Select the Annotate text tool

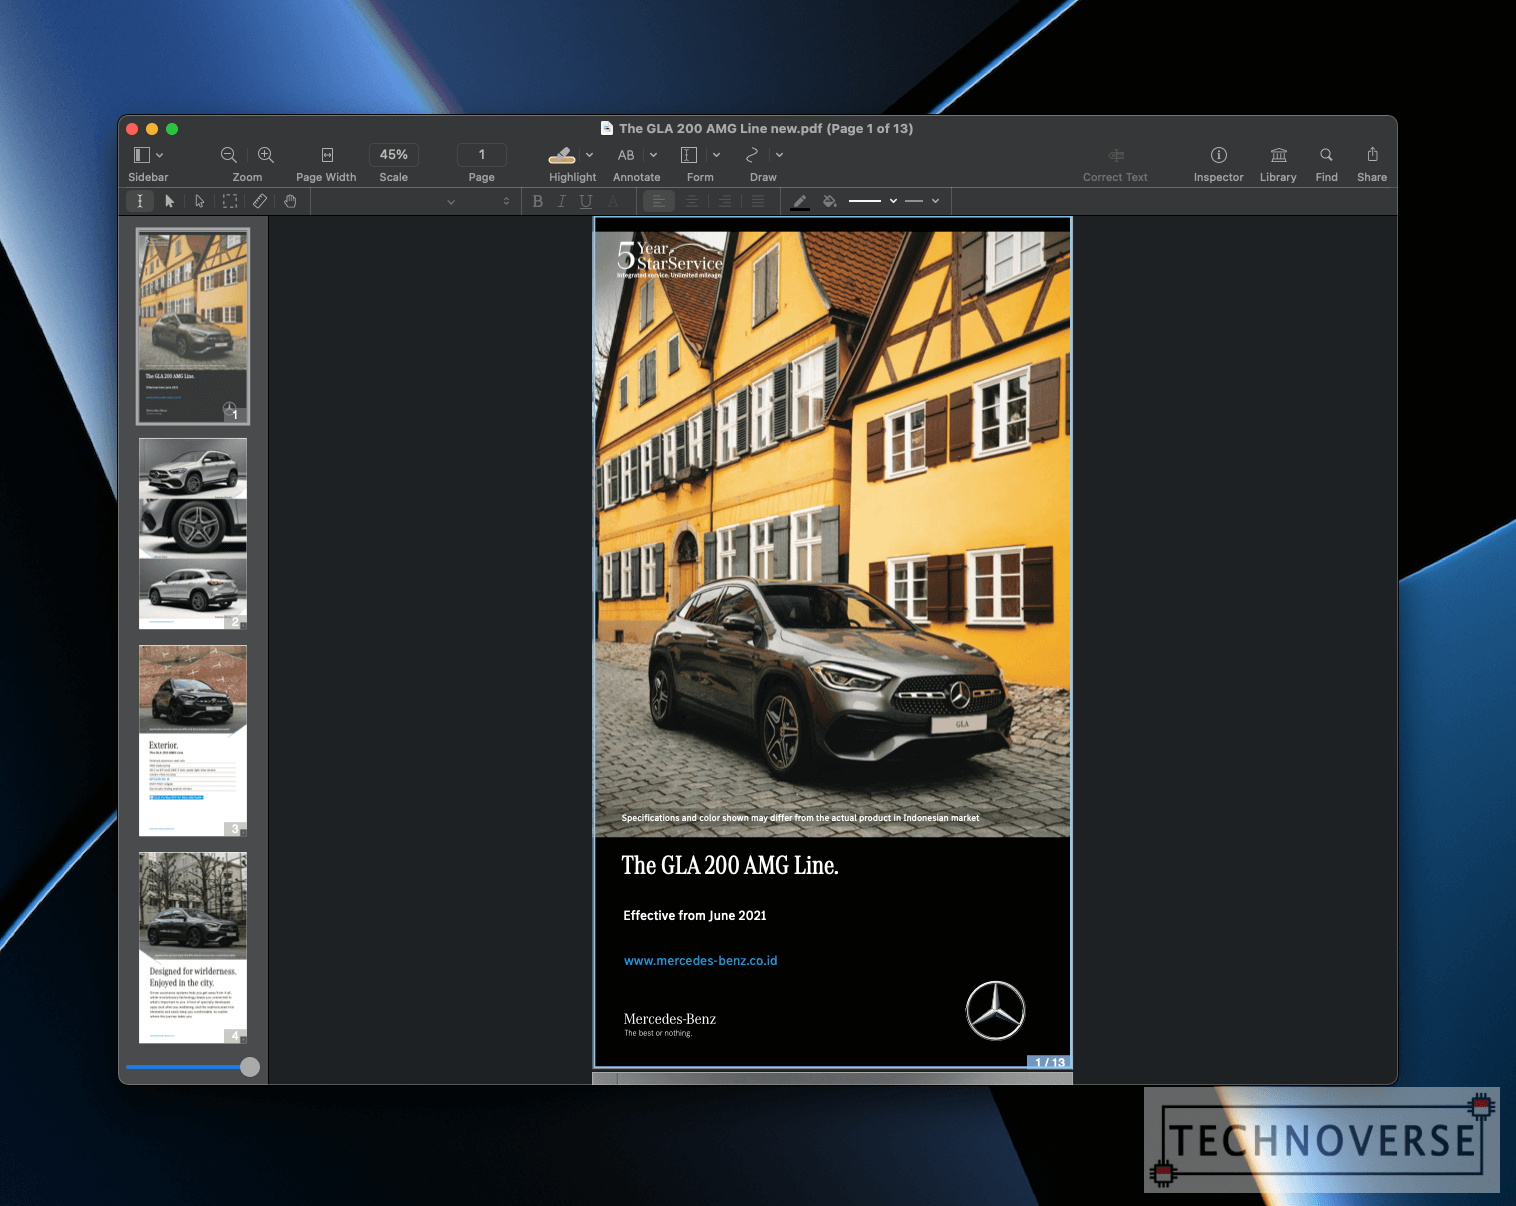coord(626,155)
